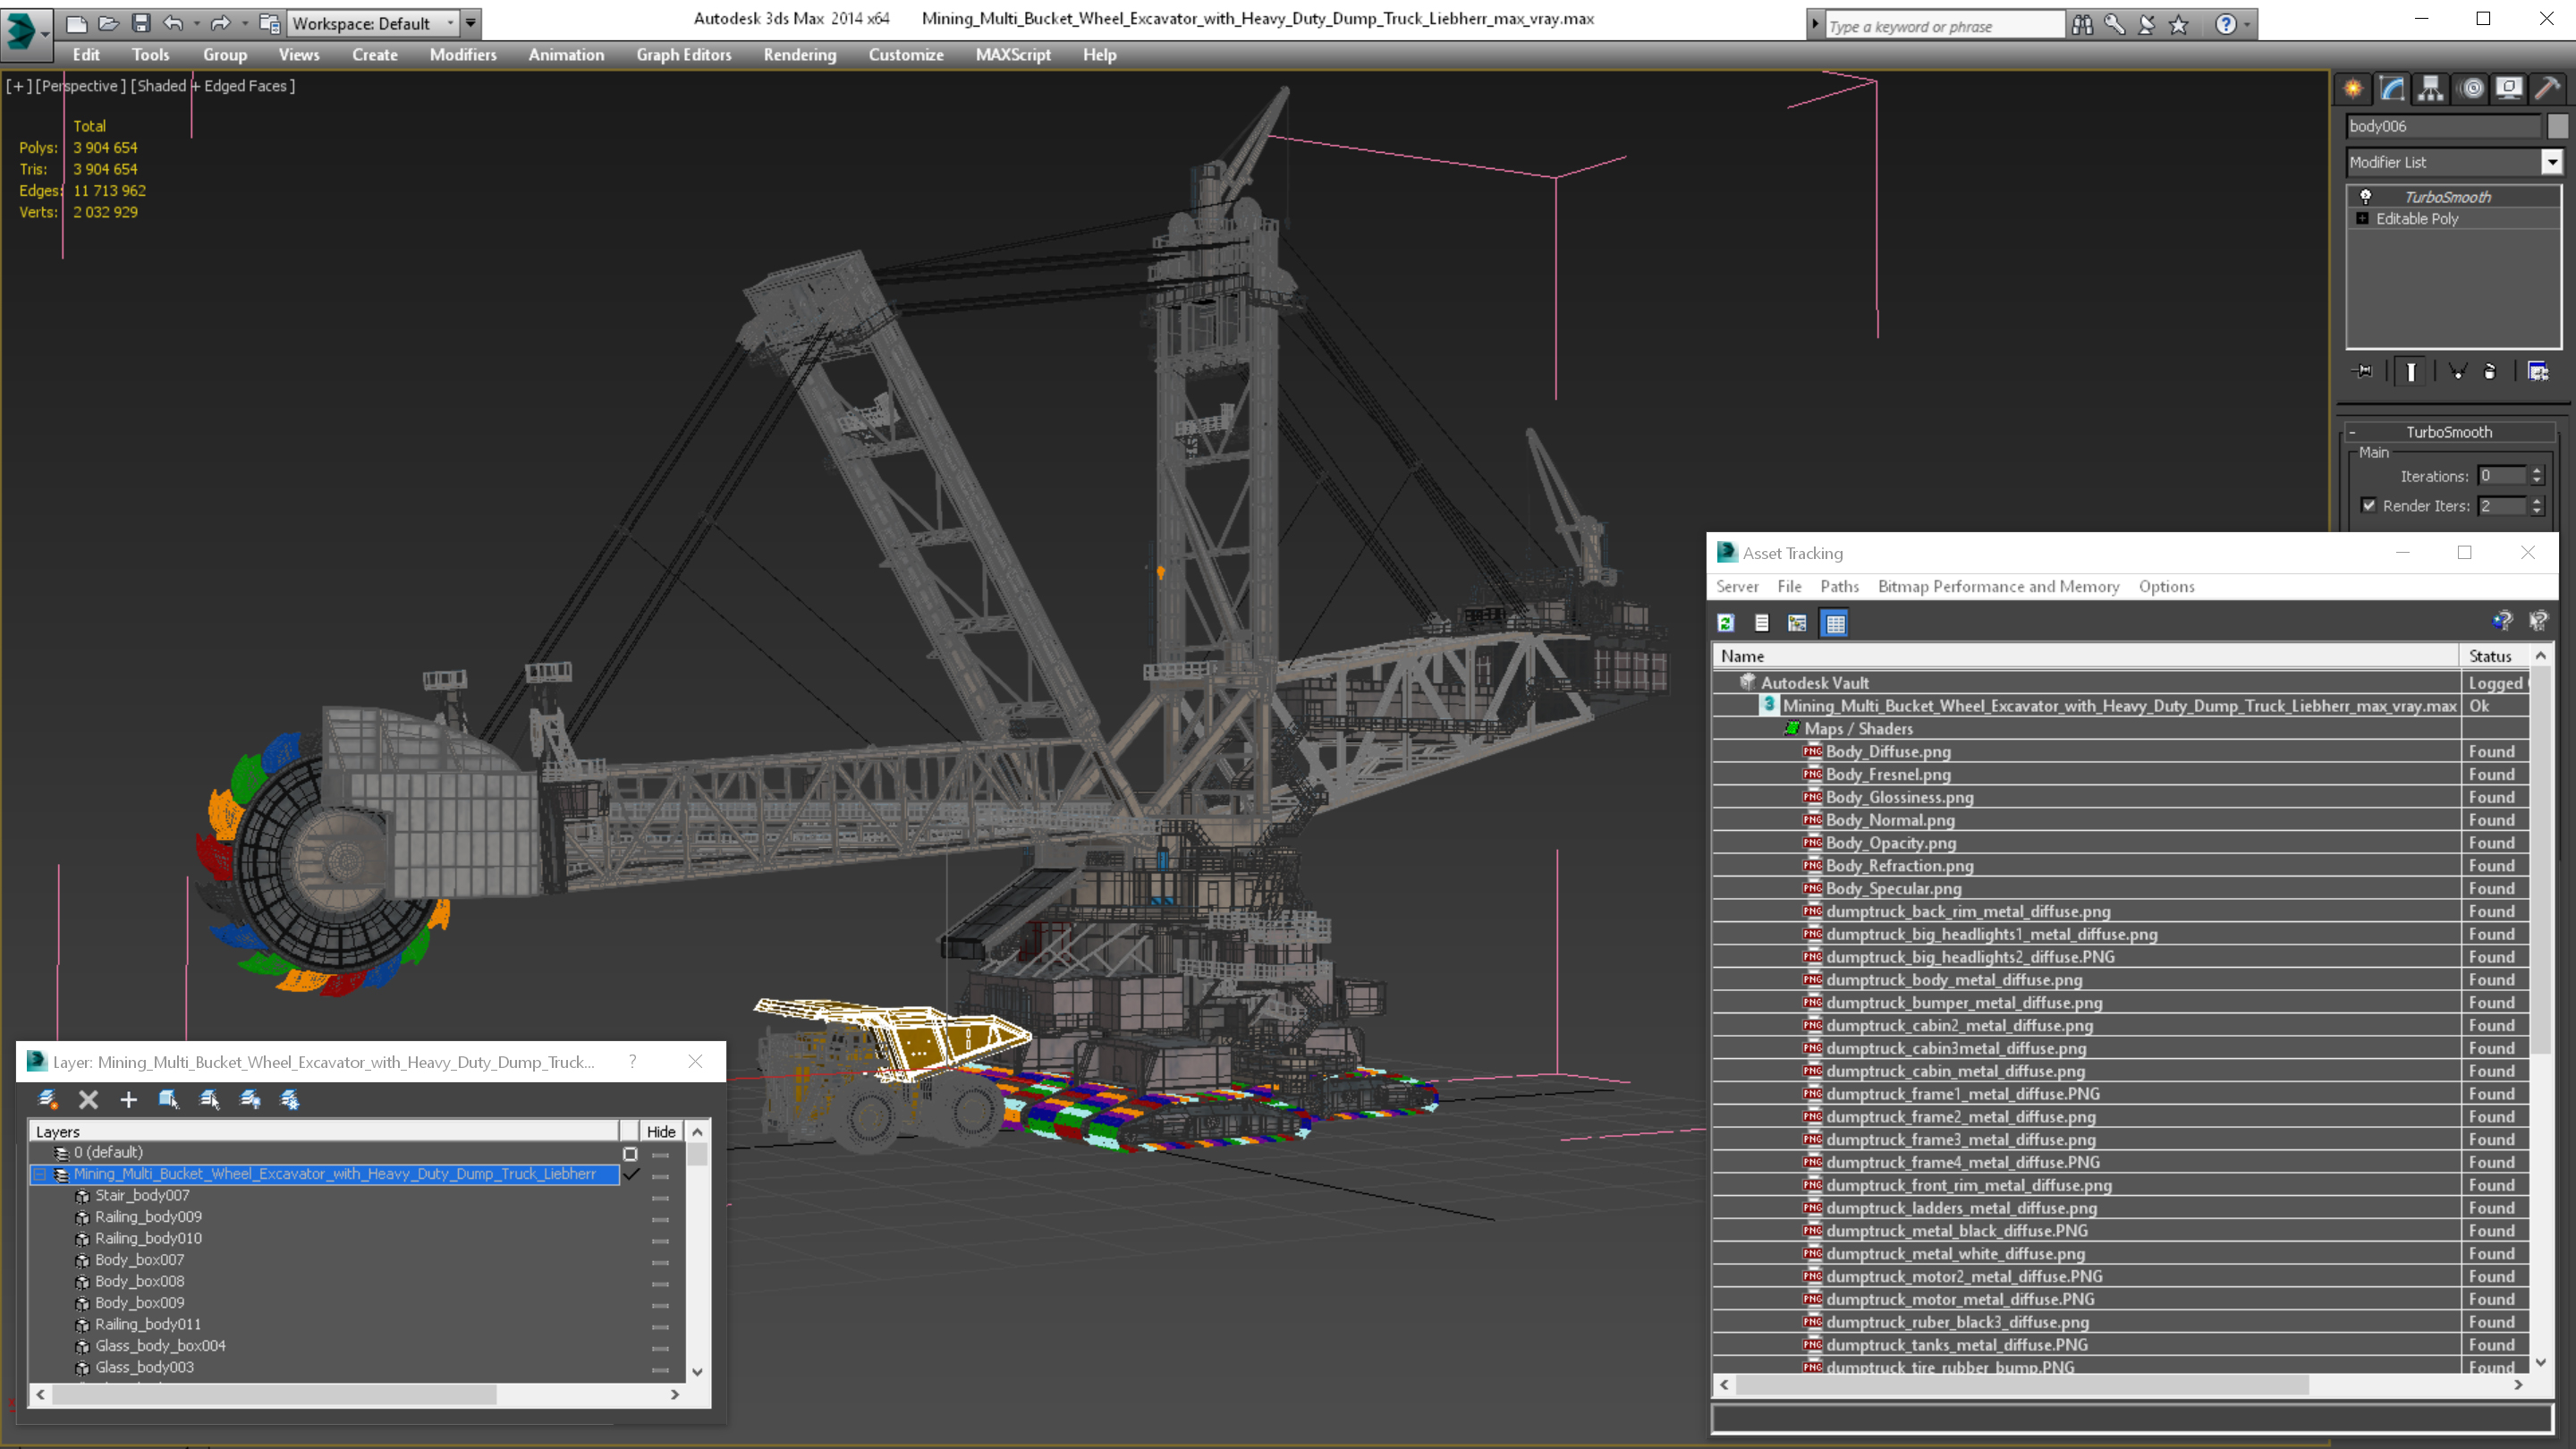Increase Iterations spinner up arrow

tap(2538, 471)
